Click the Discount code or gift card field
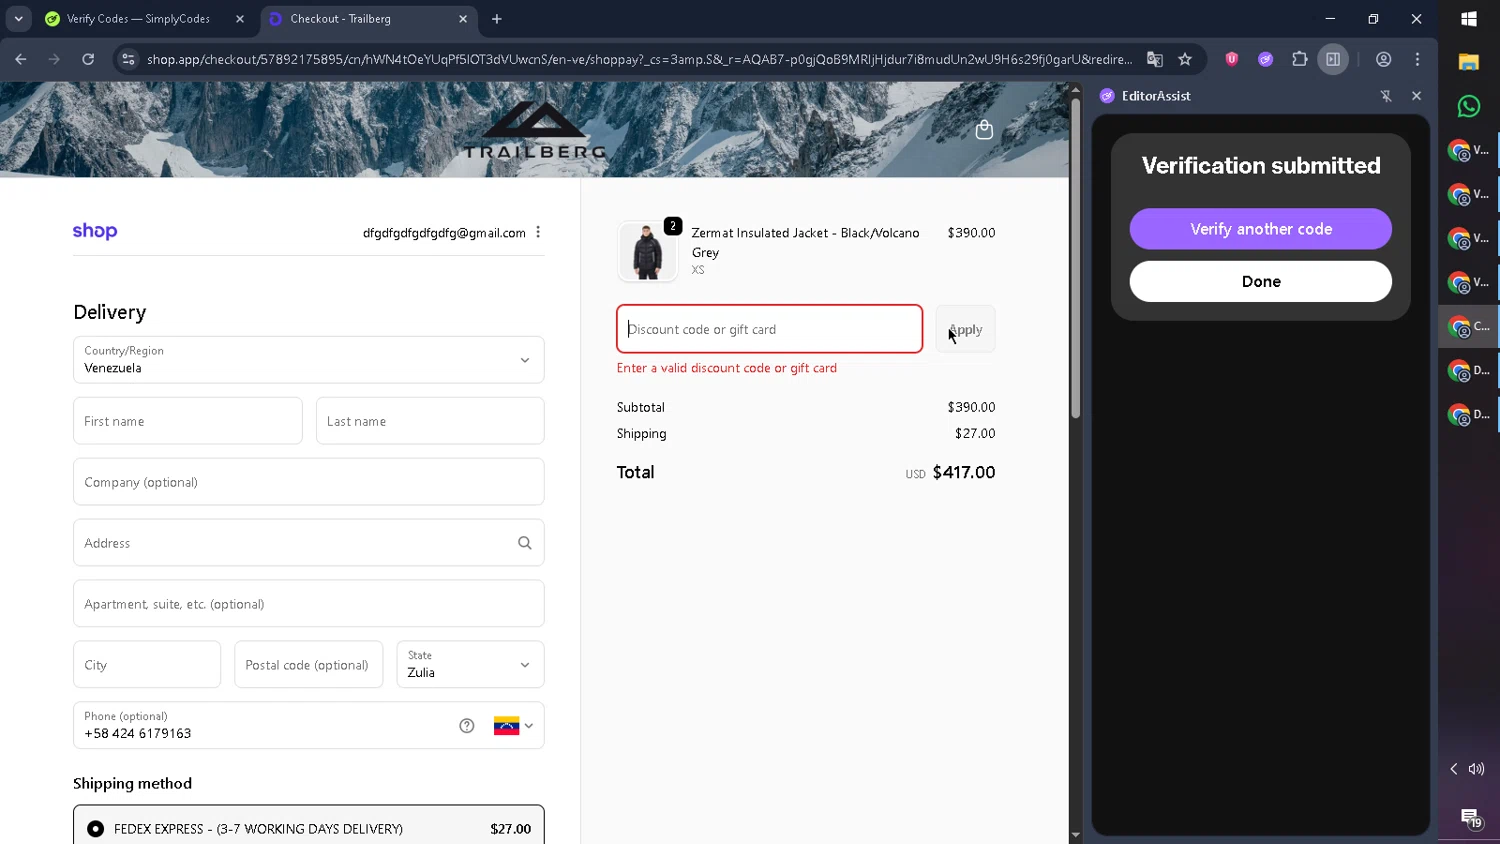Viewport: 1500px width, 844px height. coord(769,329)
